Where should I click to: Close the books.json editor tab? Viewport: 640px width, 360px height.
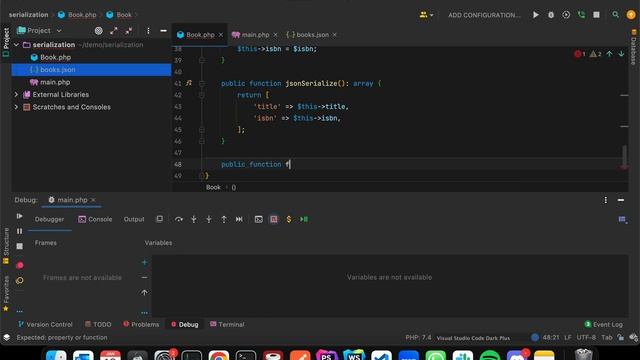[x=335, y=35]
